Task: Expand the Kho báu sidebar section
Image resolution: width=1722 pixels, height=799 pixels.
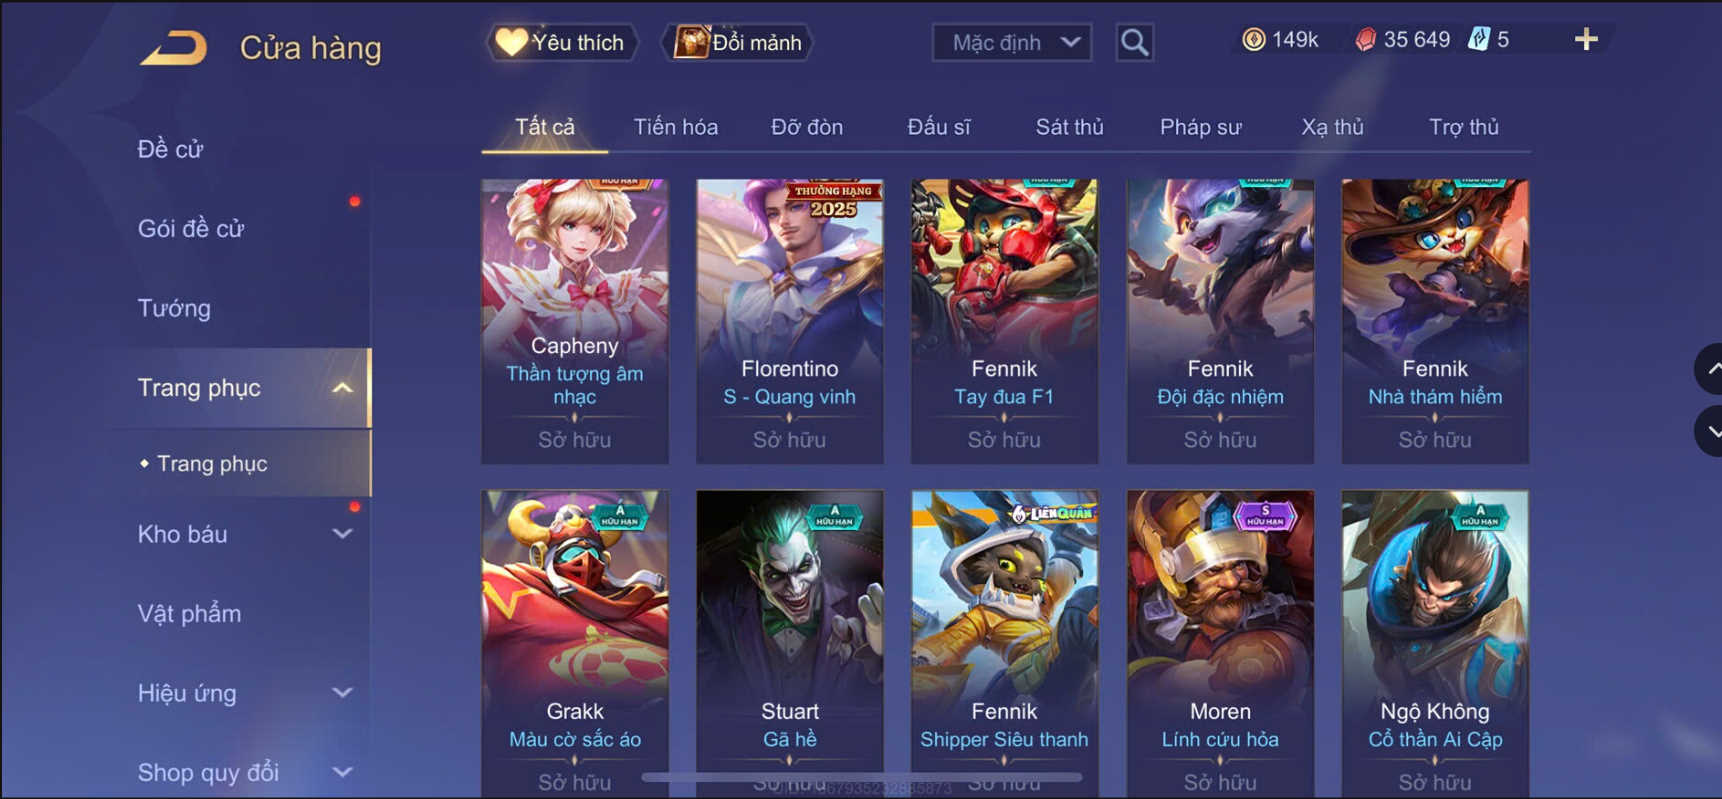Action: click(x=342, y=534)
